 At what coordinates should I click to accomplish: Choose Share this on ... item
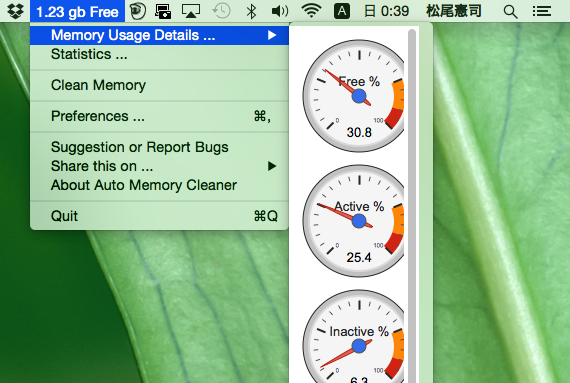coord(160,166)
